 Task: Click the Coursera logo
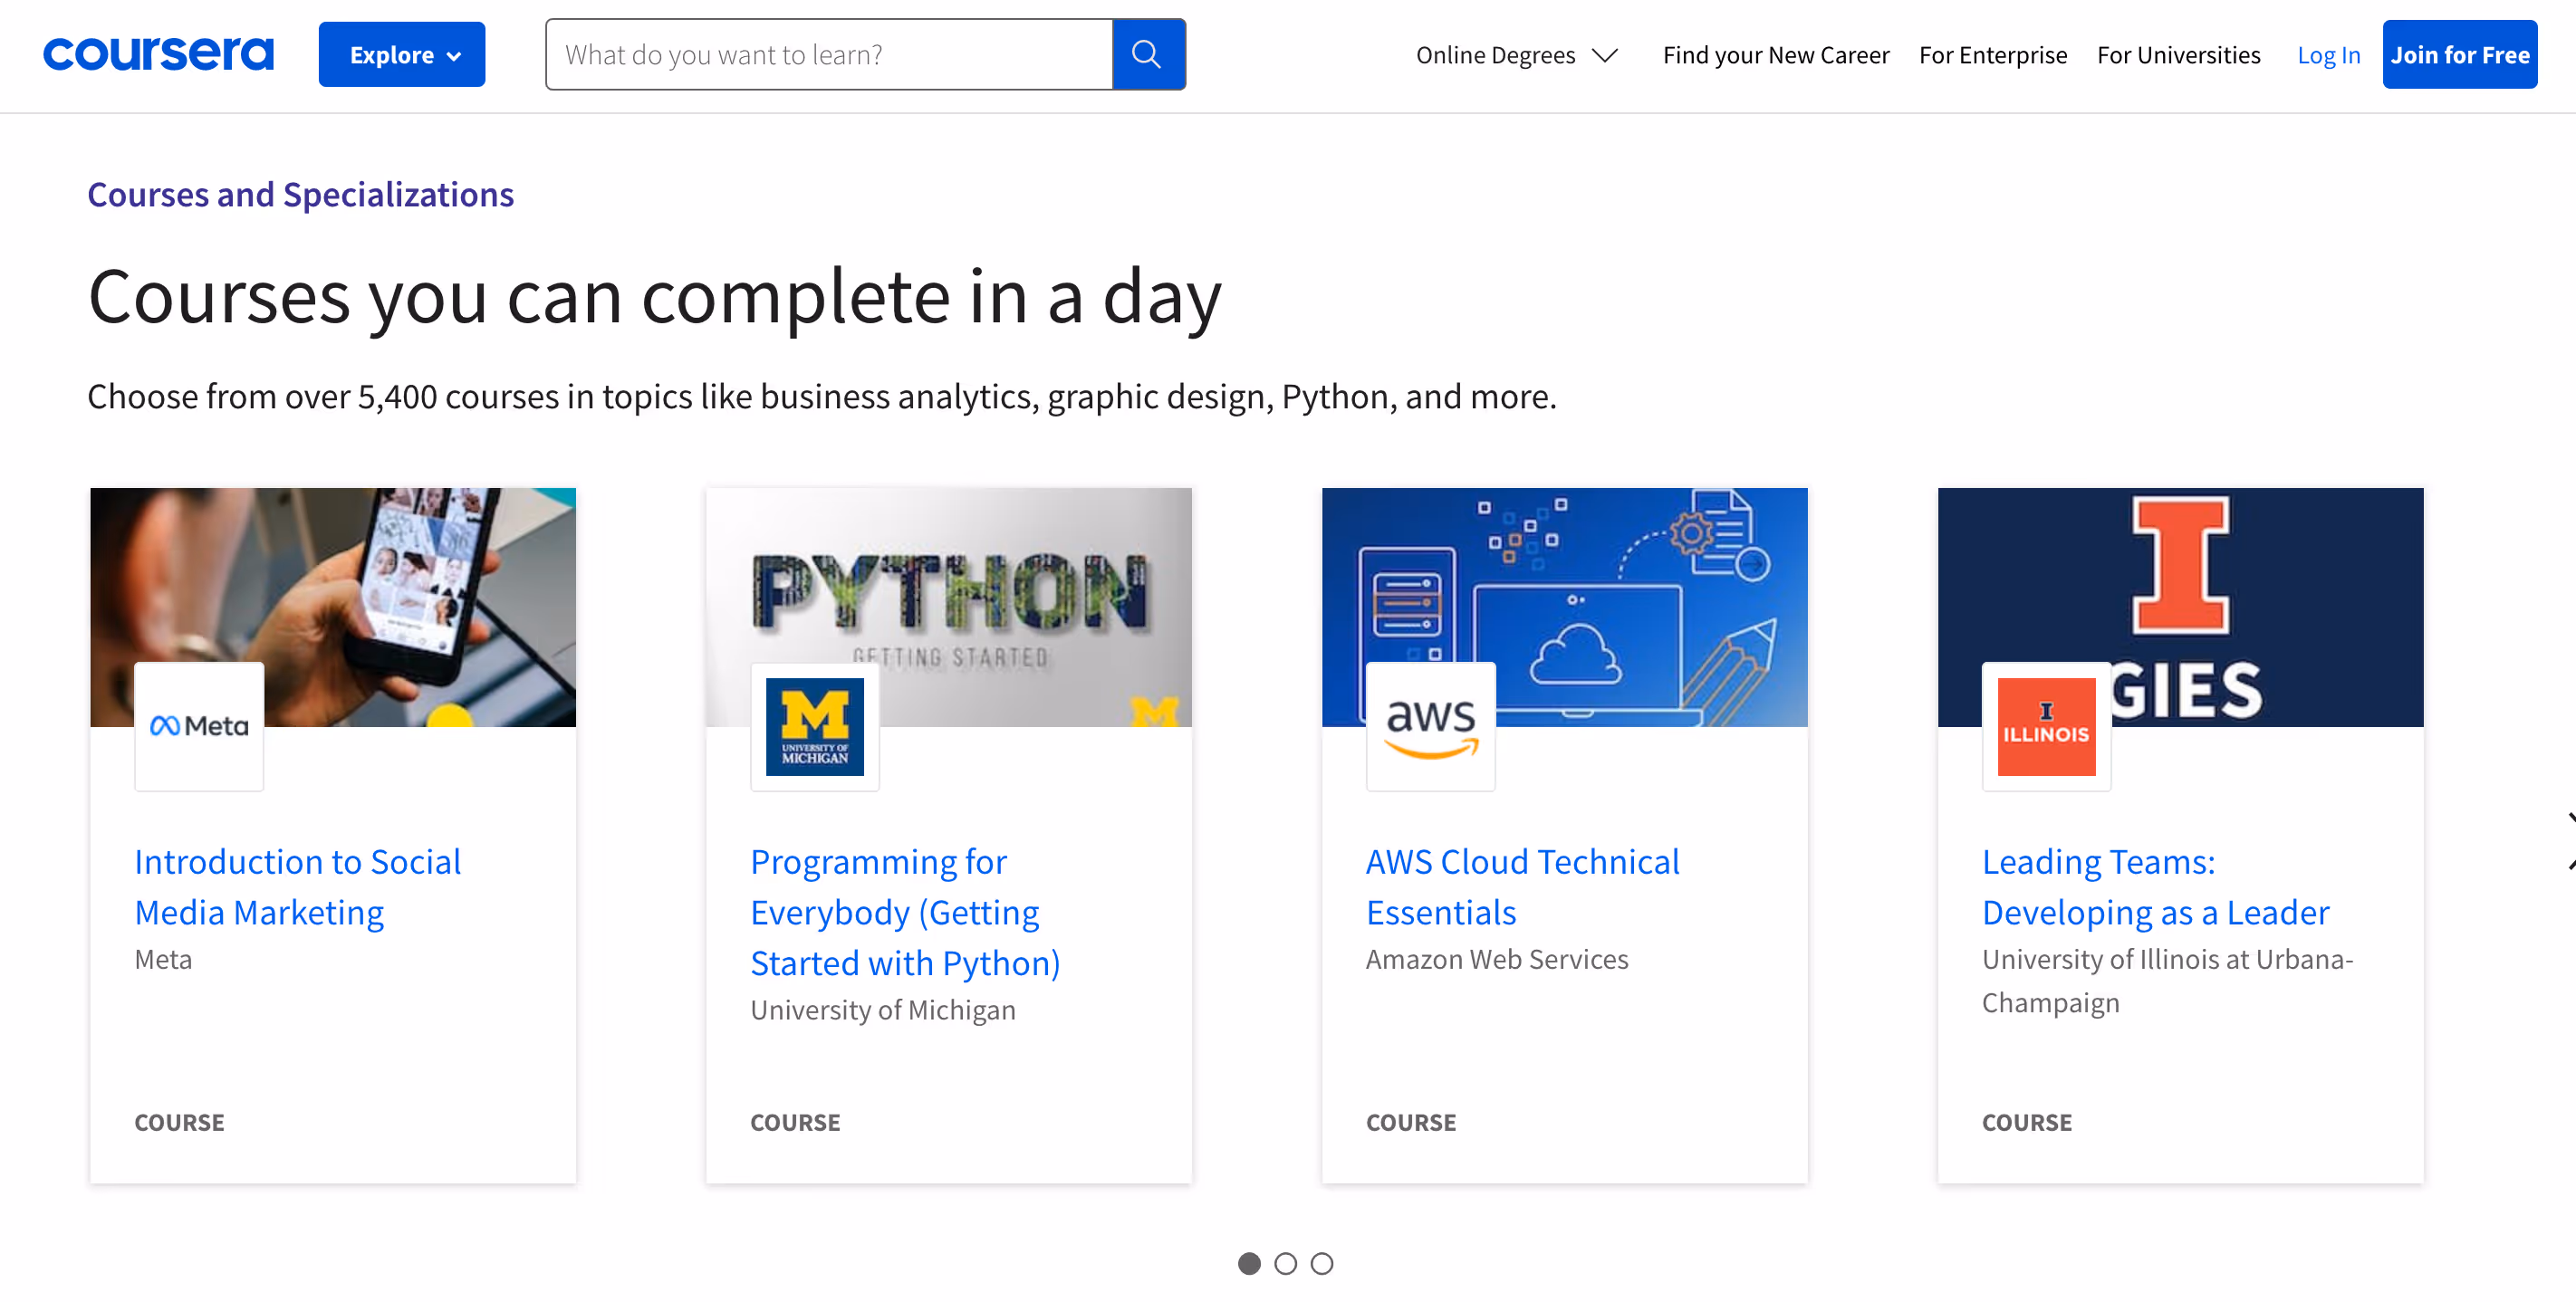158,54
